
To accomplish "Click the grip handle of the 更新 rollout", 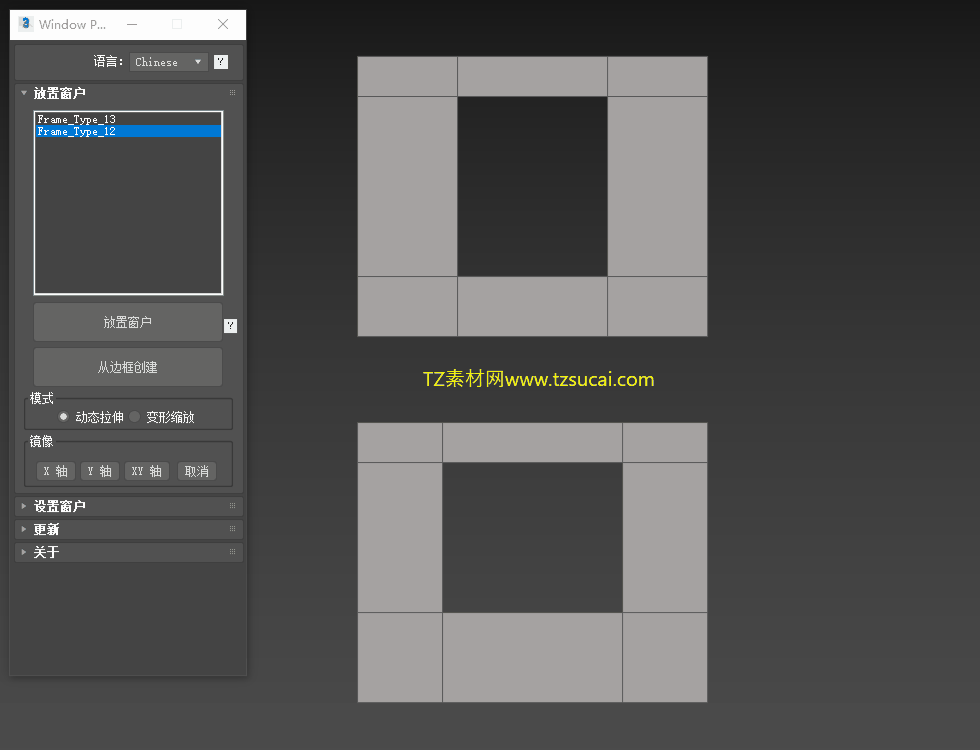I will [x=232, y=529].
